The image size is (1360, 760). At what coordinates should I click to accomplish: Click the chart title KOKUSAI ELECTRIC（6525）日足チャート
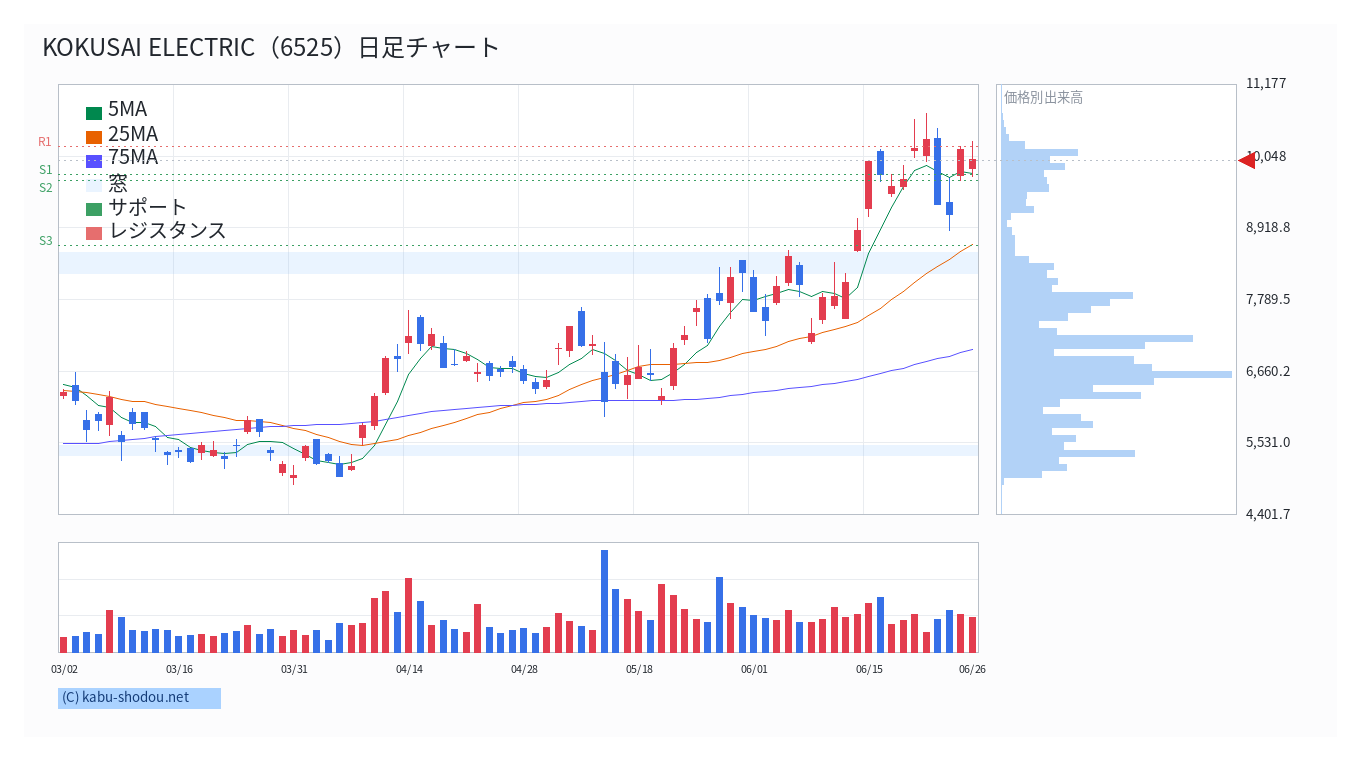[x=271, y=47]
